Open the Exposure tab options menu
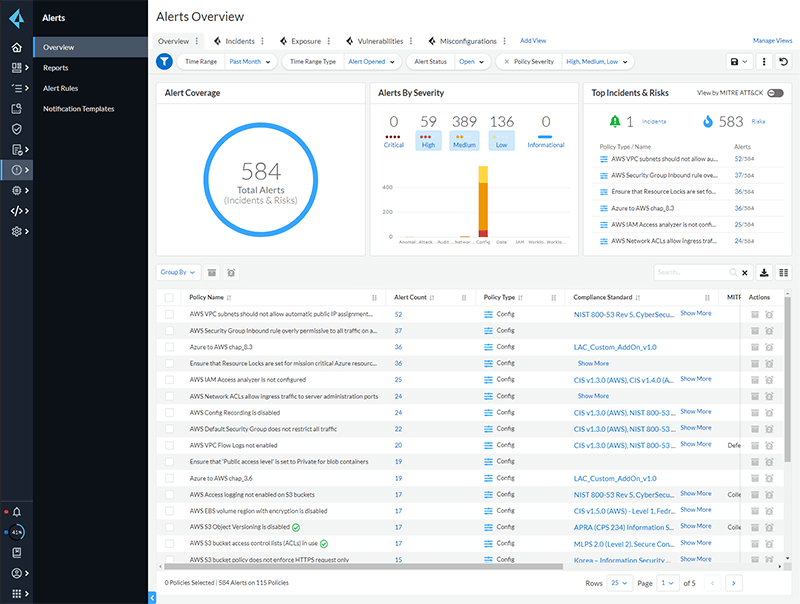800x604 pixels. click(329, 41)
